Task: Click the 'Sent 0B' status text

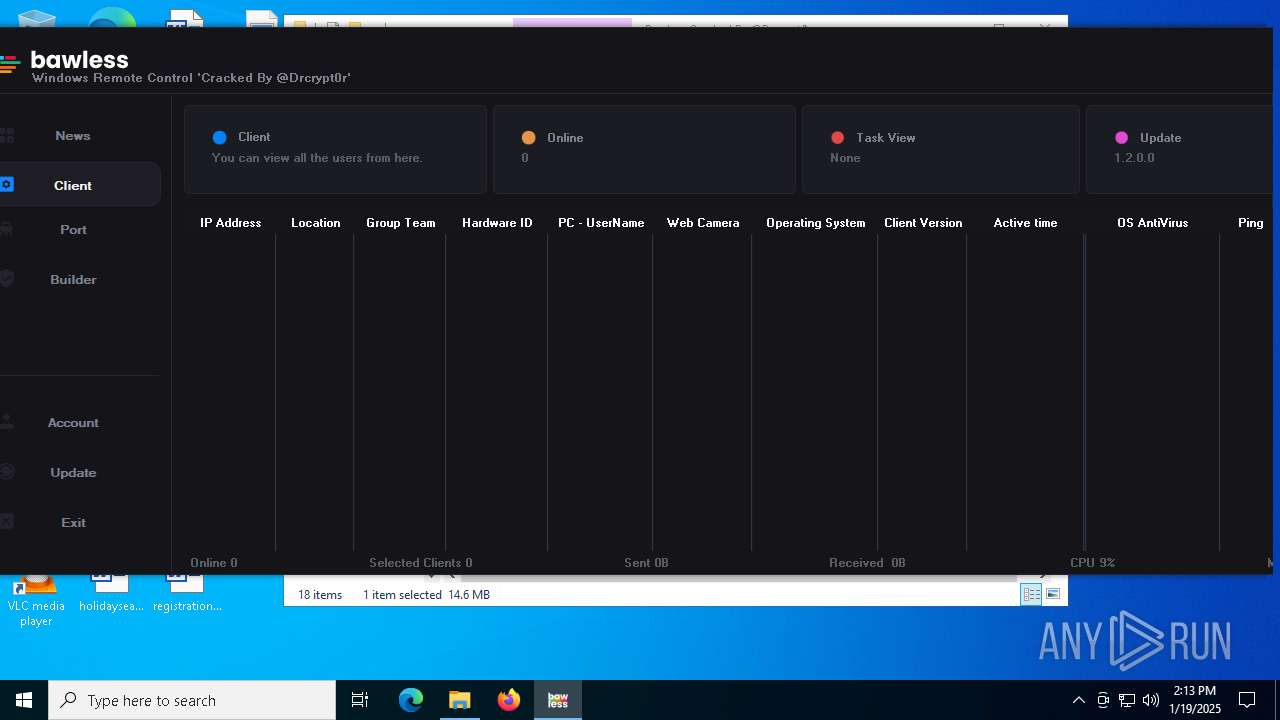Action: pos(646,563)
